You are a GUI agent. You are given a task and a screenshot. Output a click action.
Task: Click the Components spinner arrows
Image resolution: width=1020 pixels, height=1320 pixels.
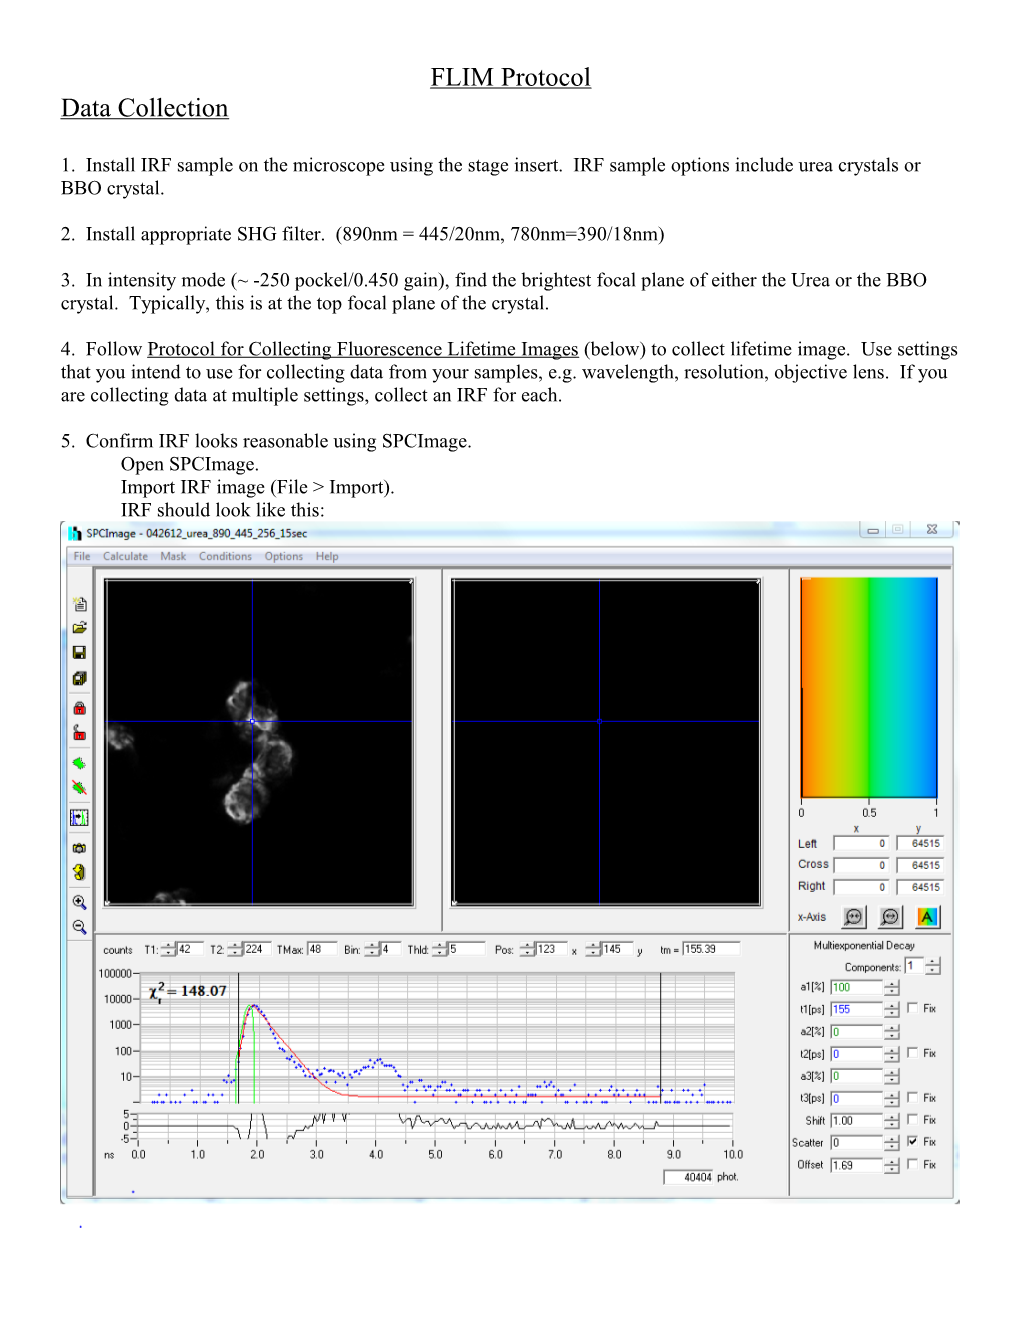tap(933, 967)
